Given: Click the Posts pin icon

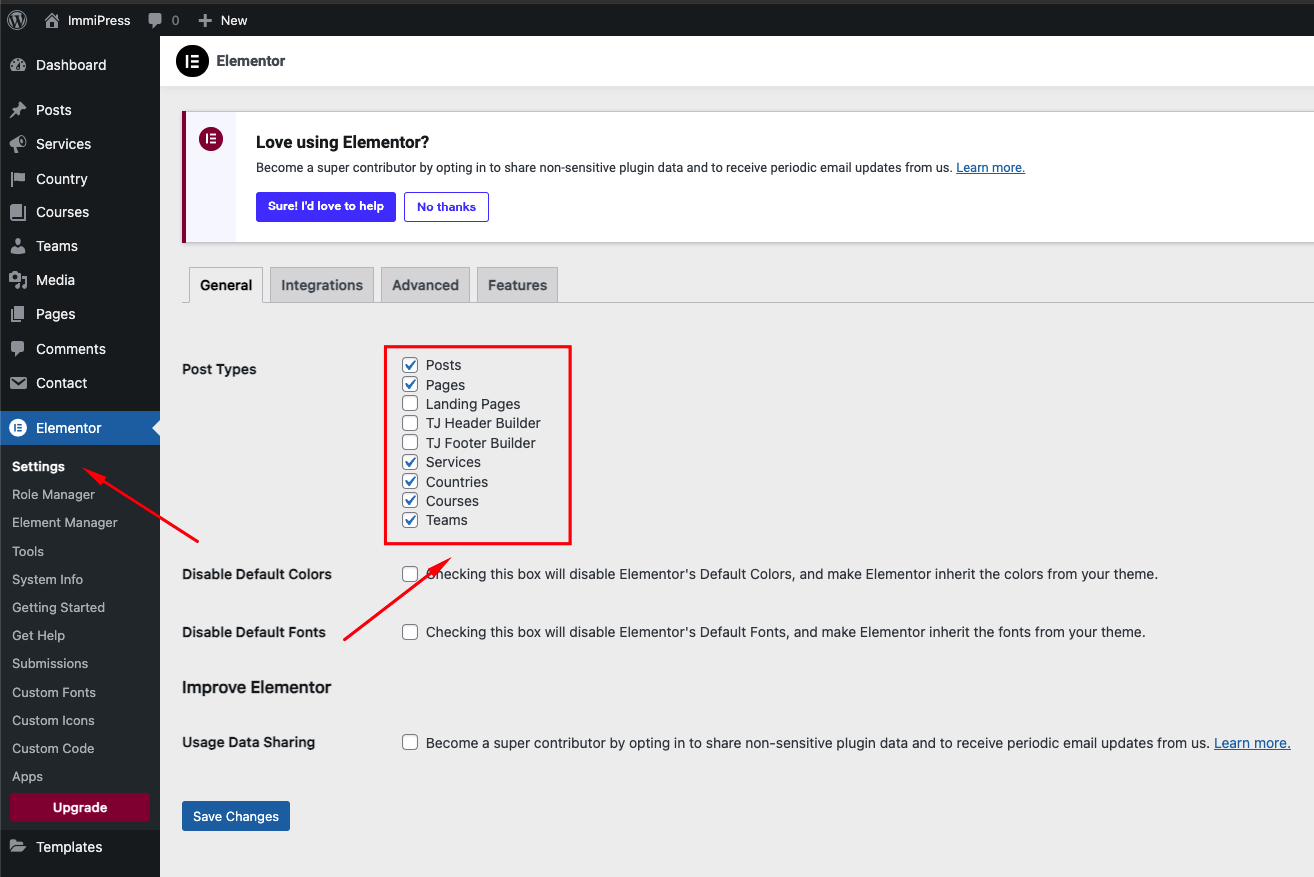Looking at the screenshot, I should pyautogui.click(x=18, y=110).
